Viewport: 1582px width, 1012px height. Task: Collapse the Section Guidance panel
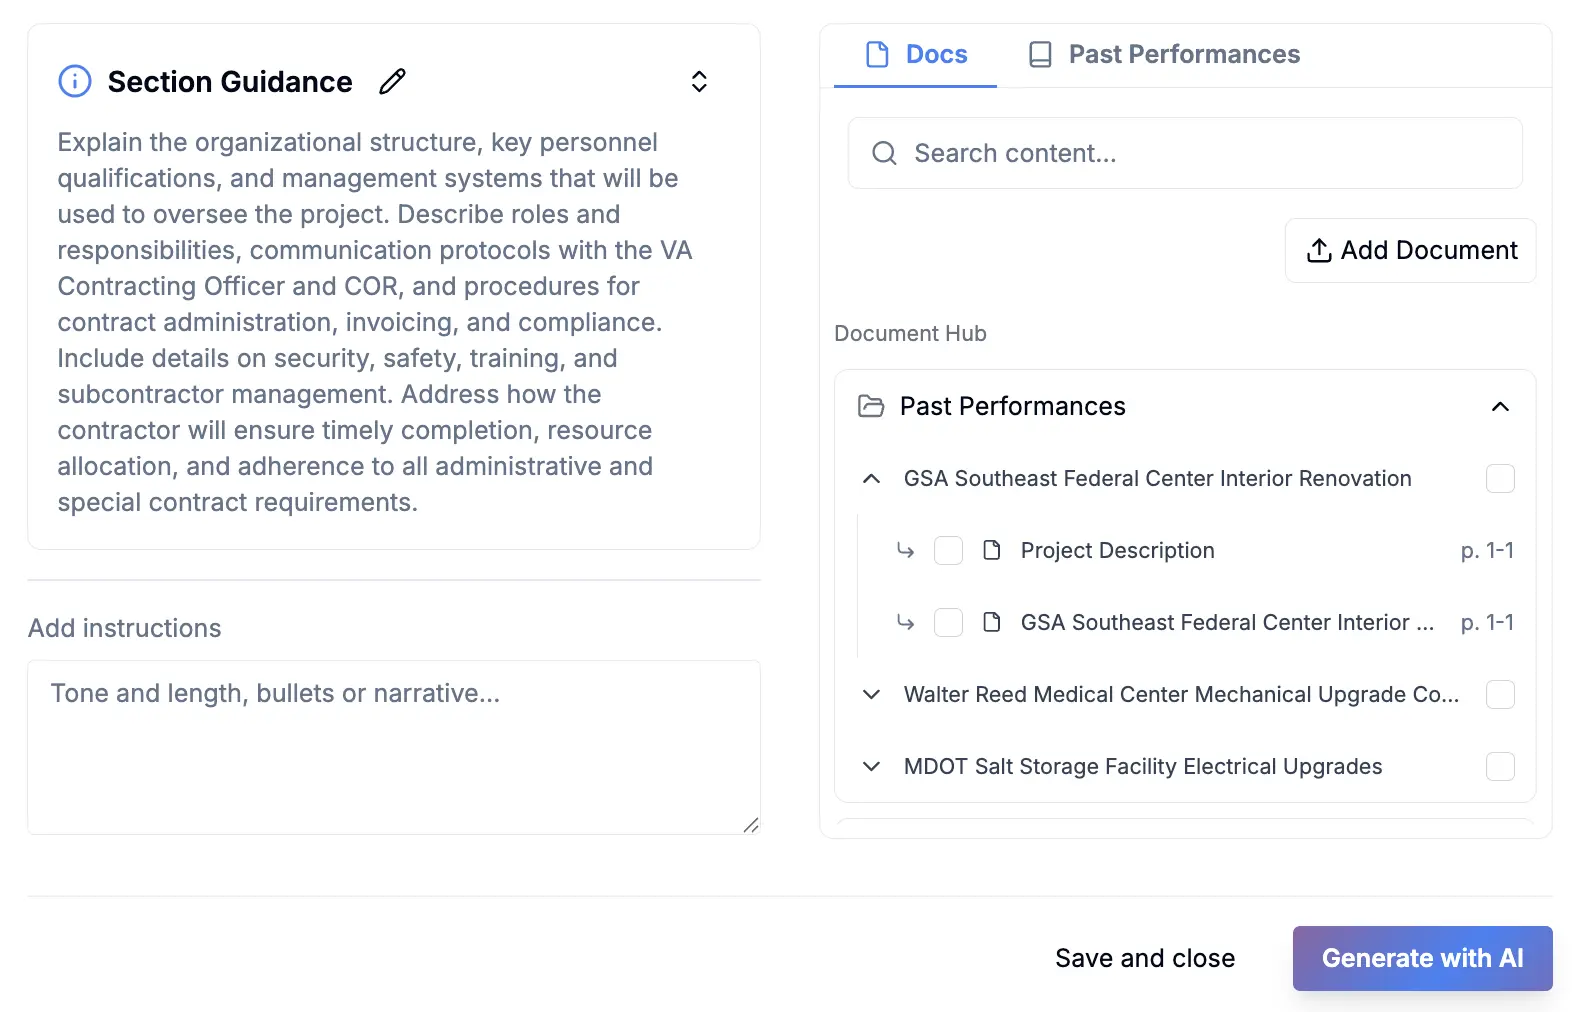[x=699, y=82]
